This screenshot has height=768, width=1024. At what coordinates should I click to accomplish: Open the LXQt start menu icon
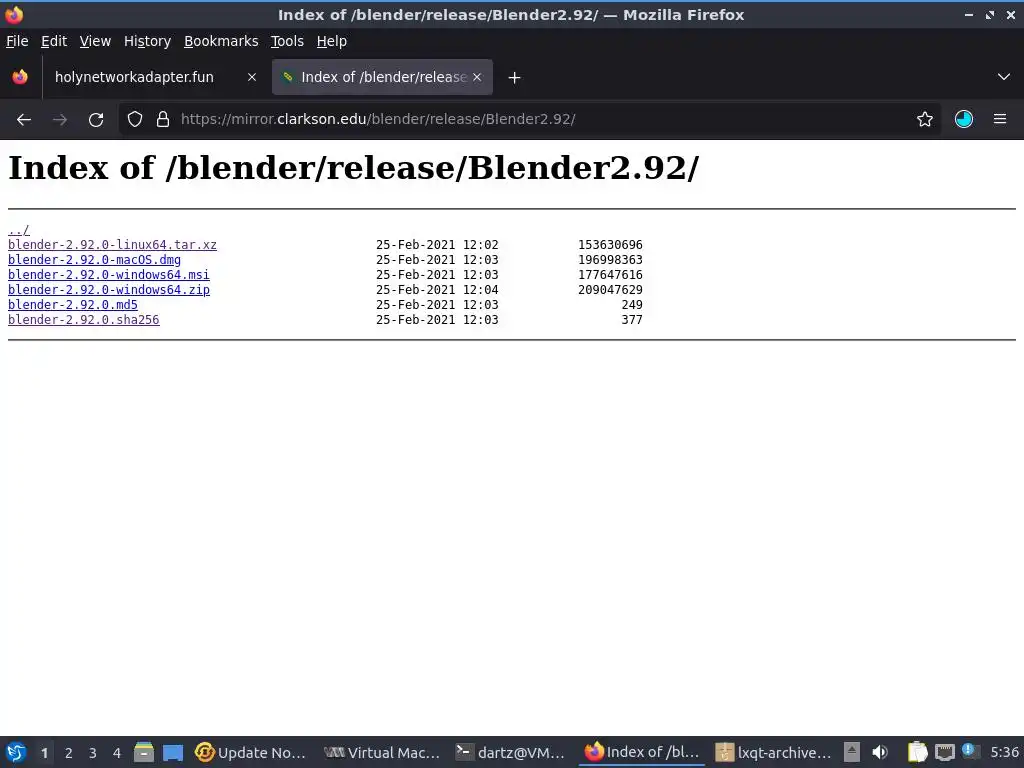click(16, 752)
